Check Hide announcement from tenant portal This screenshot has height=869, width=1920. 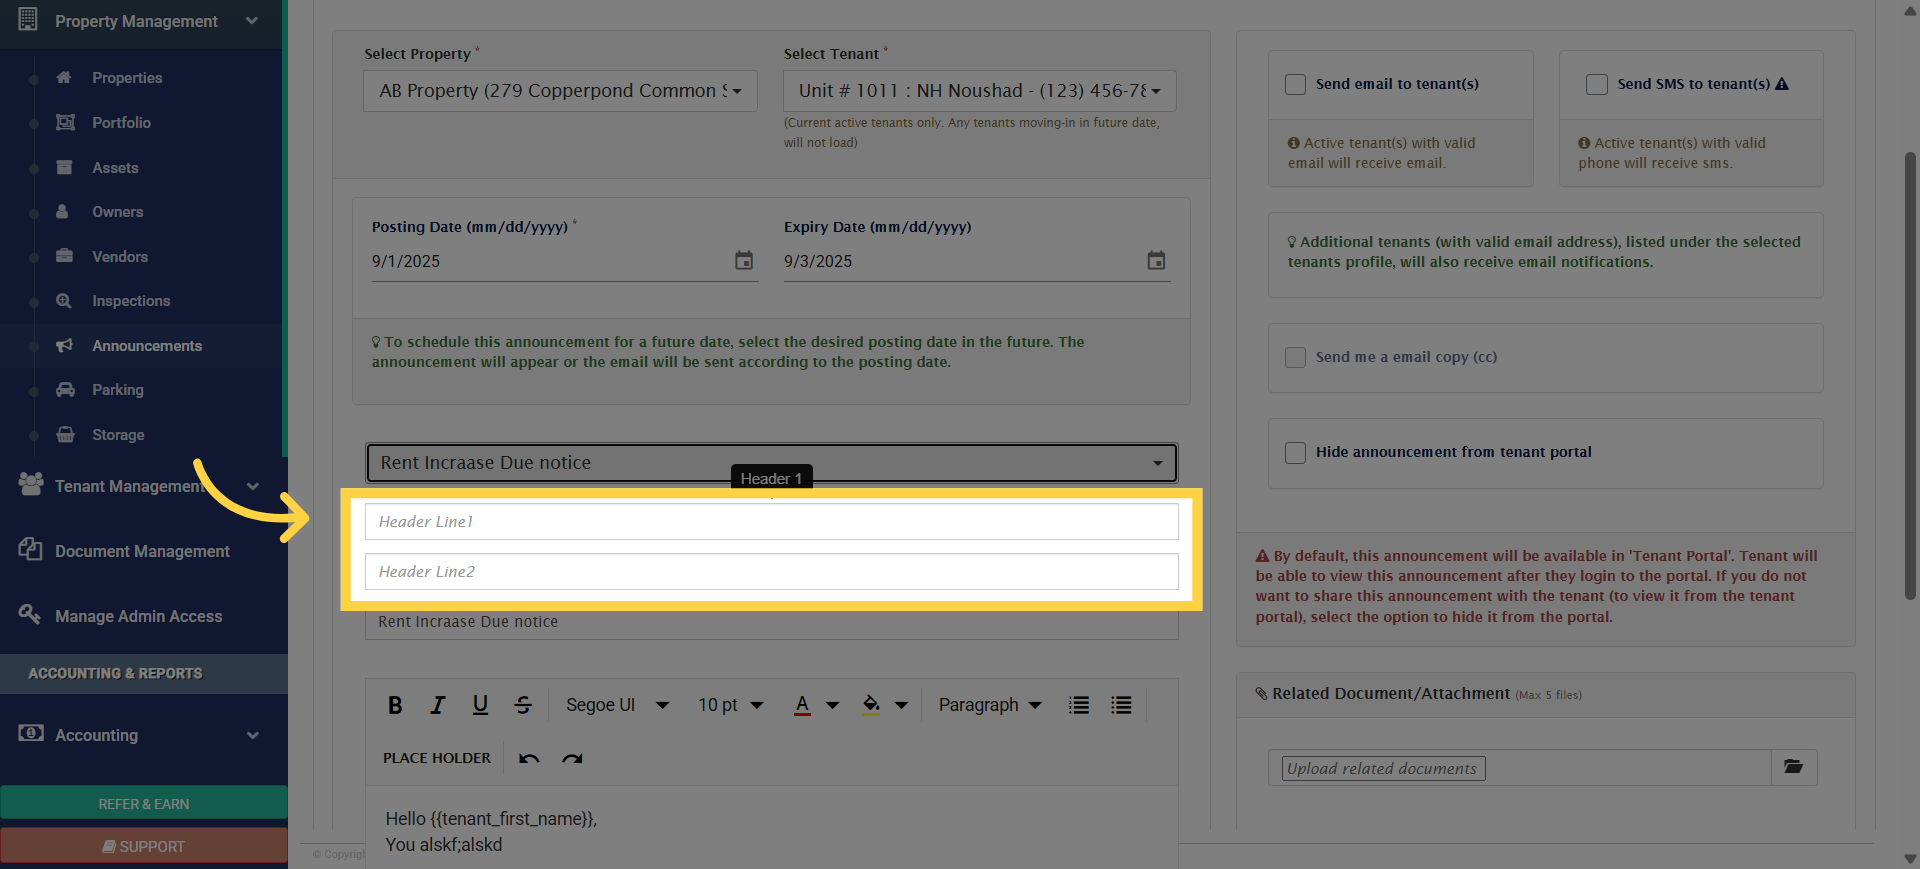1295,452
